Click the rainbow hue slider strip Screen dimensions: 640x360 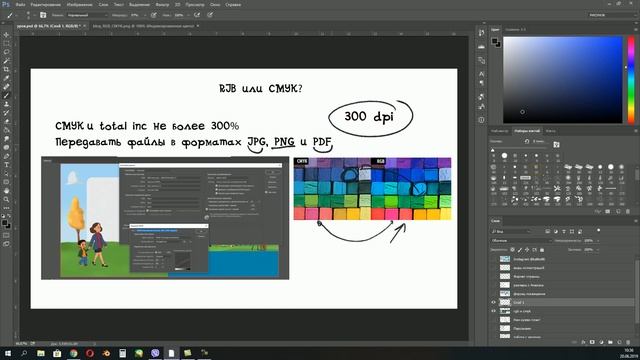point(631,80)
